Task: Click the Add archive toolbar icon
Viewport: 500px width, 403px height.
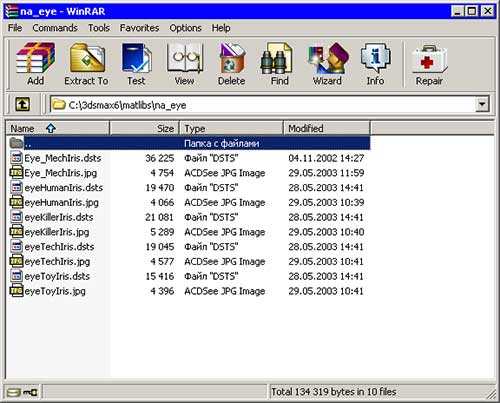Action: (36, 58)
